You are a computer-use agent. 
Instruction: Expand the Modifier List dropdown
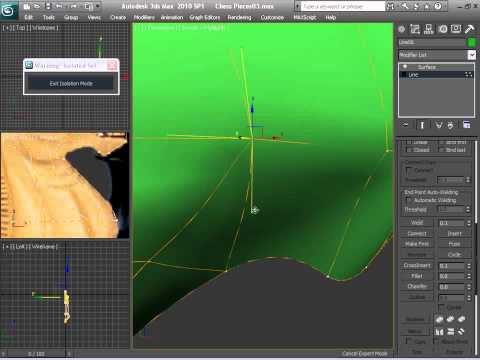click(x=472, y=55)
